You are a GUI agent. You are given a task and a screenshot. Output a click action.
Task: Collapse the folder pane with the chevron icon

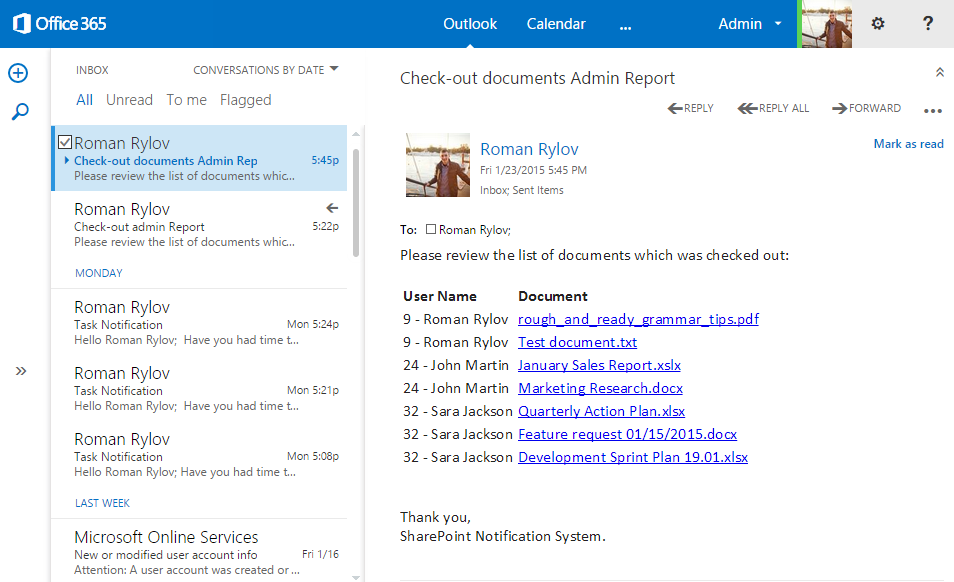click(x=21, y=370)
